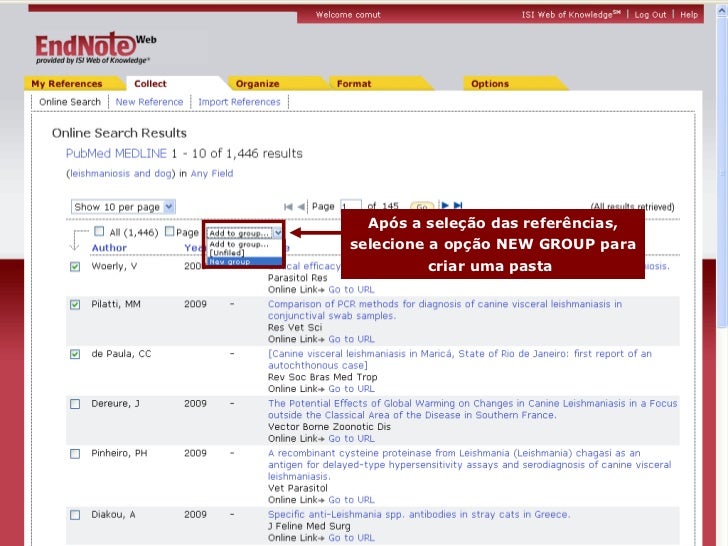
Task: Click Log Out in the header
Action: coord(650,15)
